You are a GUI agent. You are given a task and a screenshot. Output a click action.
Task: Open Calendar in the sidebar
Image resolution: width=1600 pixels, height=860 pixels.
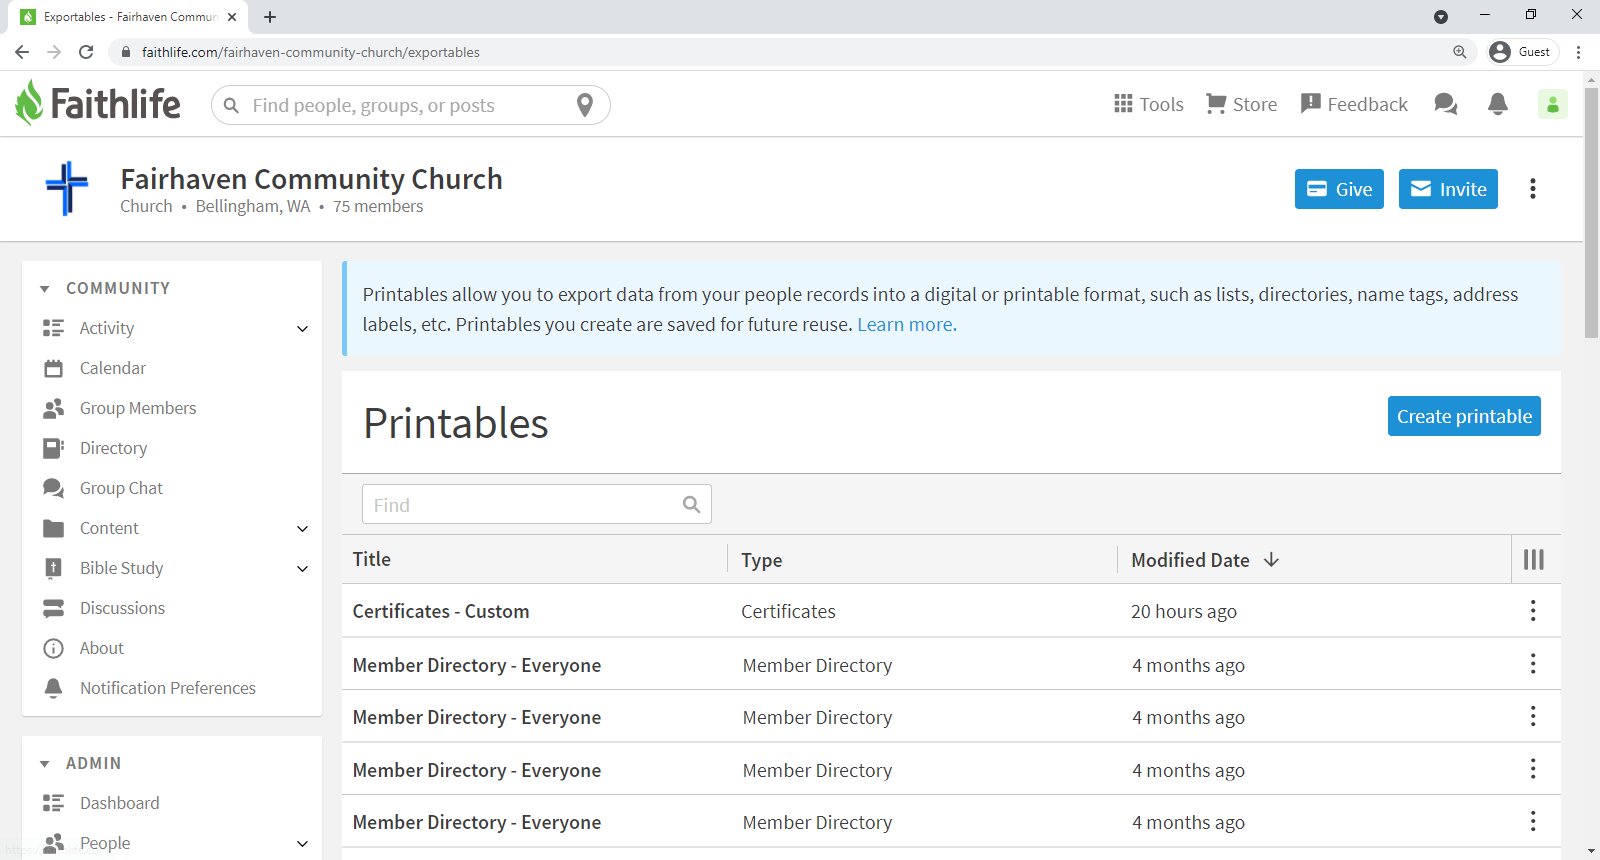pyautogui.click(x=113, y=368)
